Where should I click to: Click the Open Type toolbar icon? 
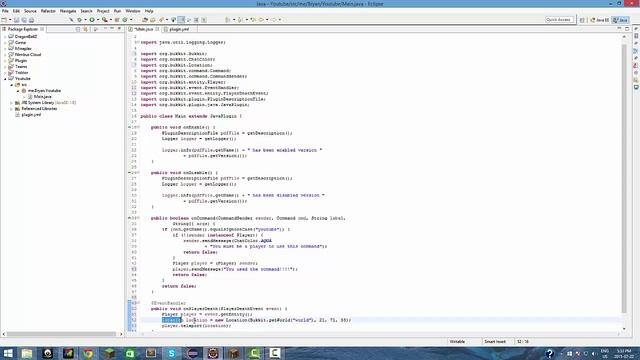click(144, 20)
